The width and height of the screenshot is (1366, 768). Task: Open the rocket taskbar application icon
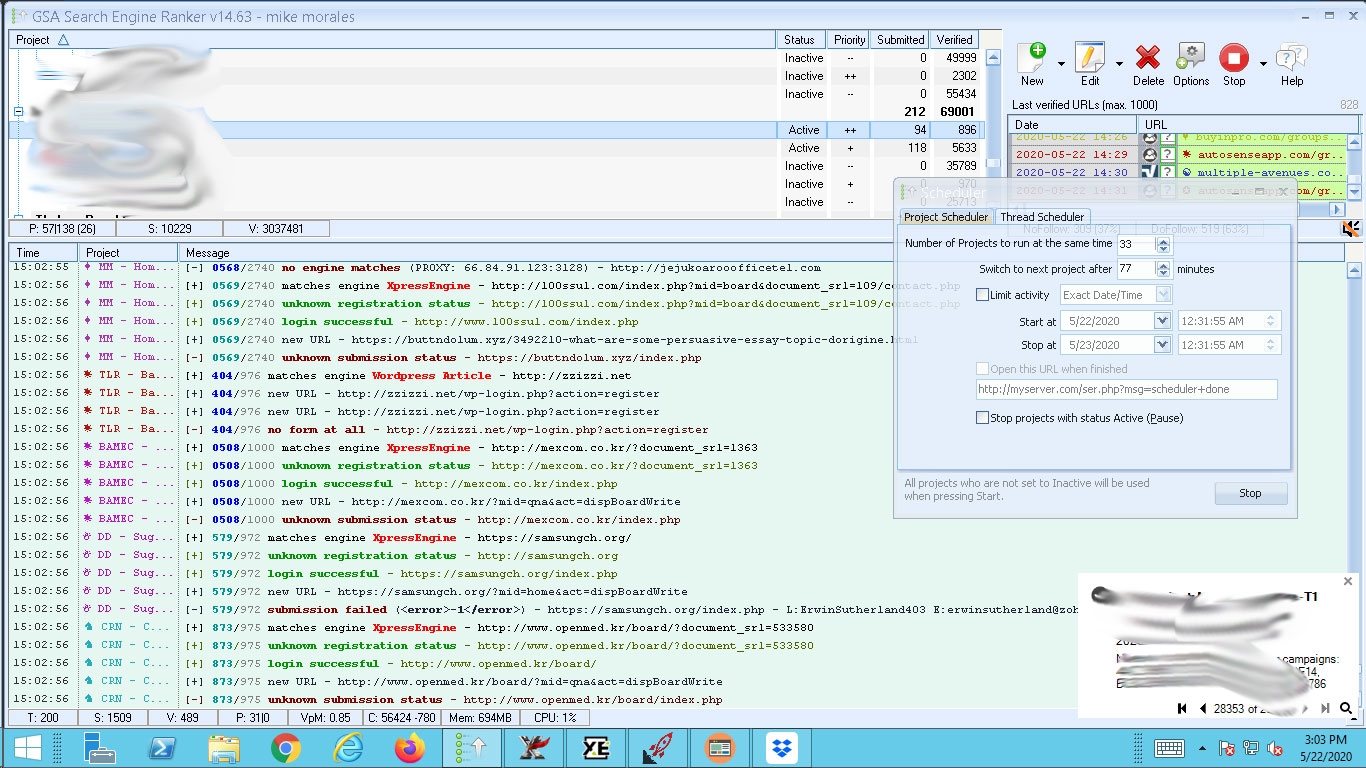[657, 748]
